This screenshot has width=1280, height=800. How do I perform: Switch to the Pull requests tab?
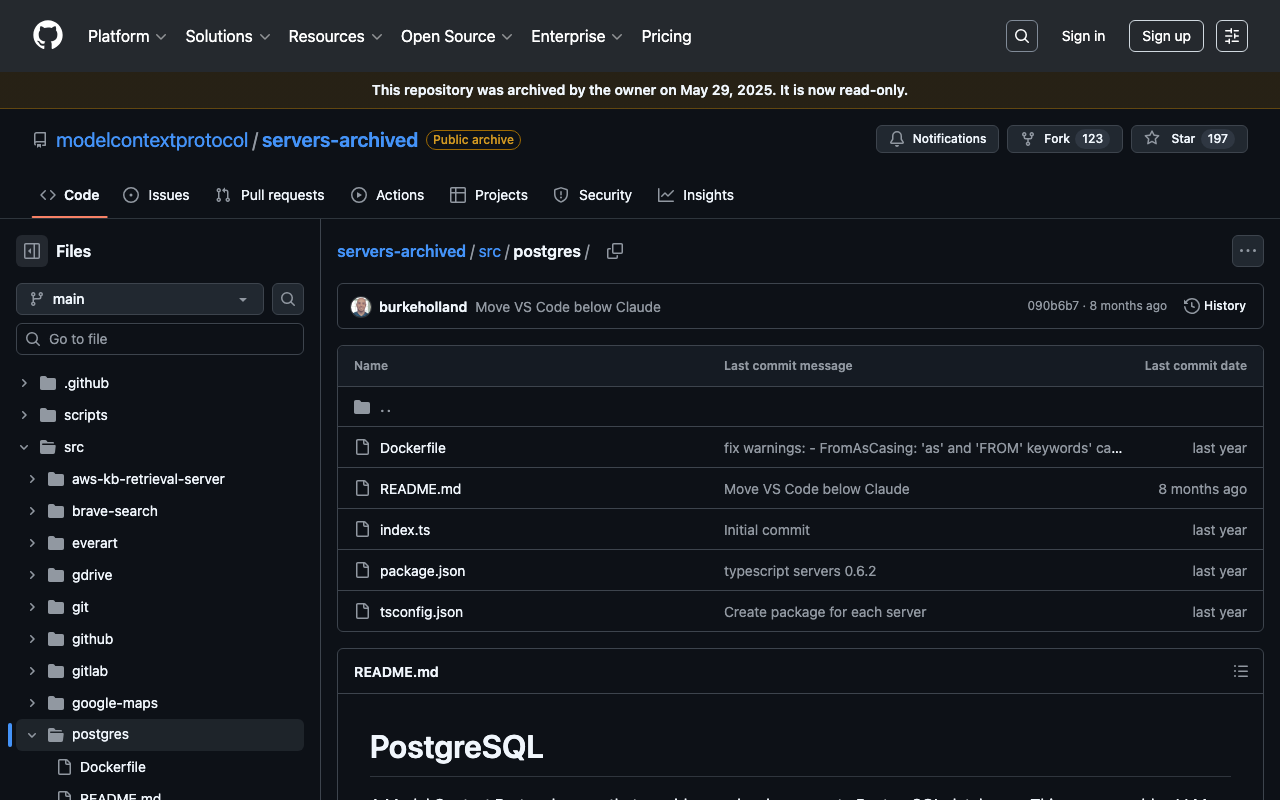pyautogui.click(x=270, y=195)
